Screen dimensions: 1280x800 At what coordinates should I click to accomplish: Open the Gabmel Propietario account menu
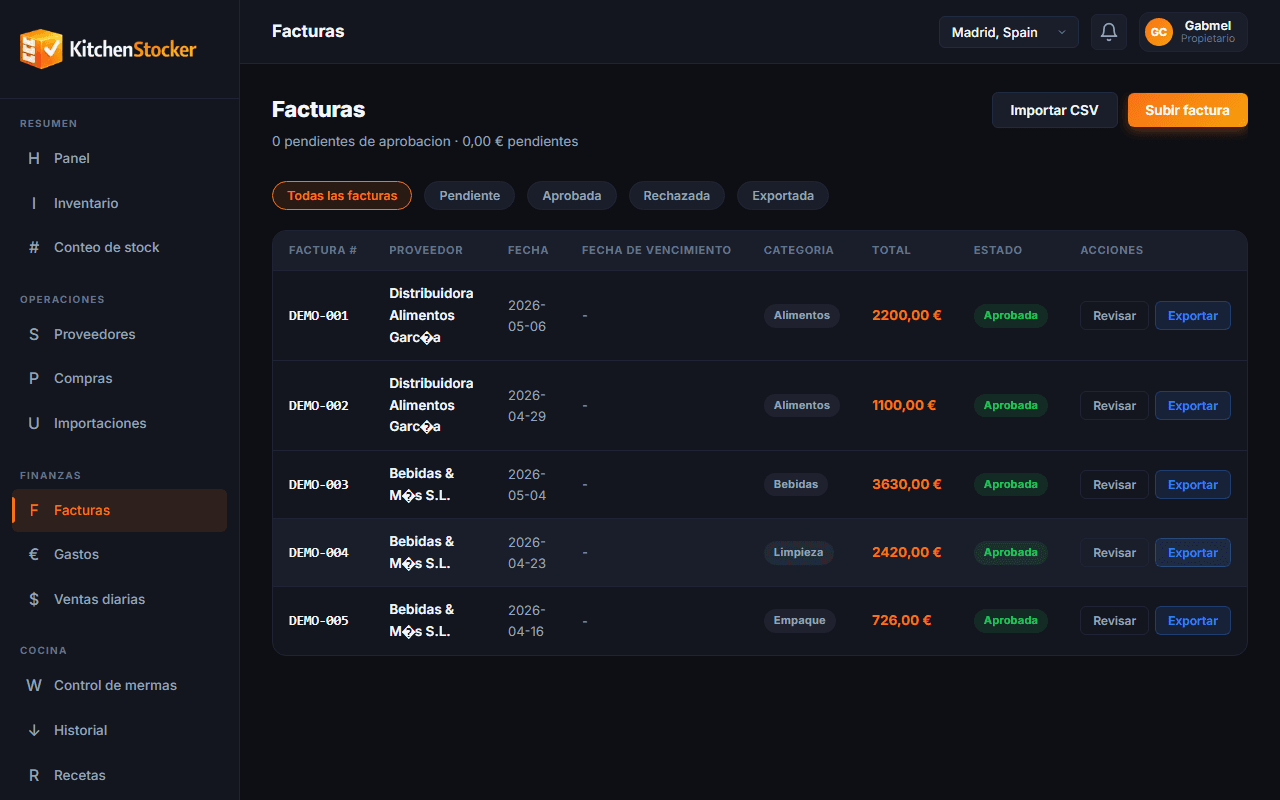pos(1193,32)
